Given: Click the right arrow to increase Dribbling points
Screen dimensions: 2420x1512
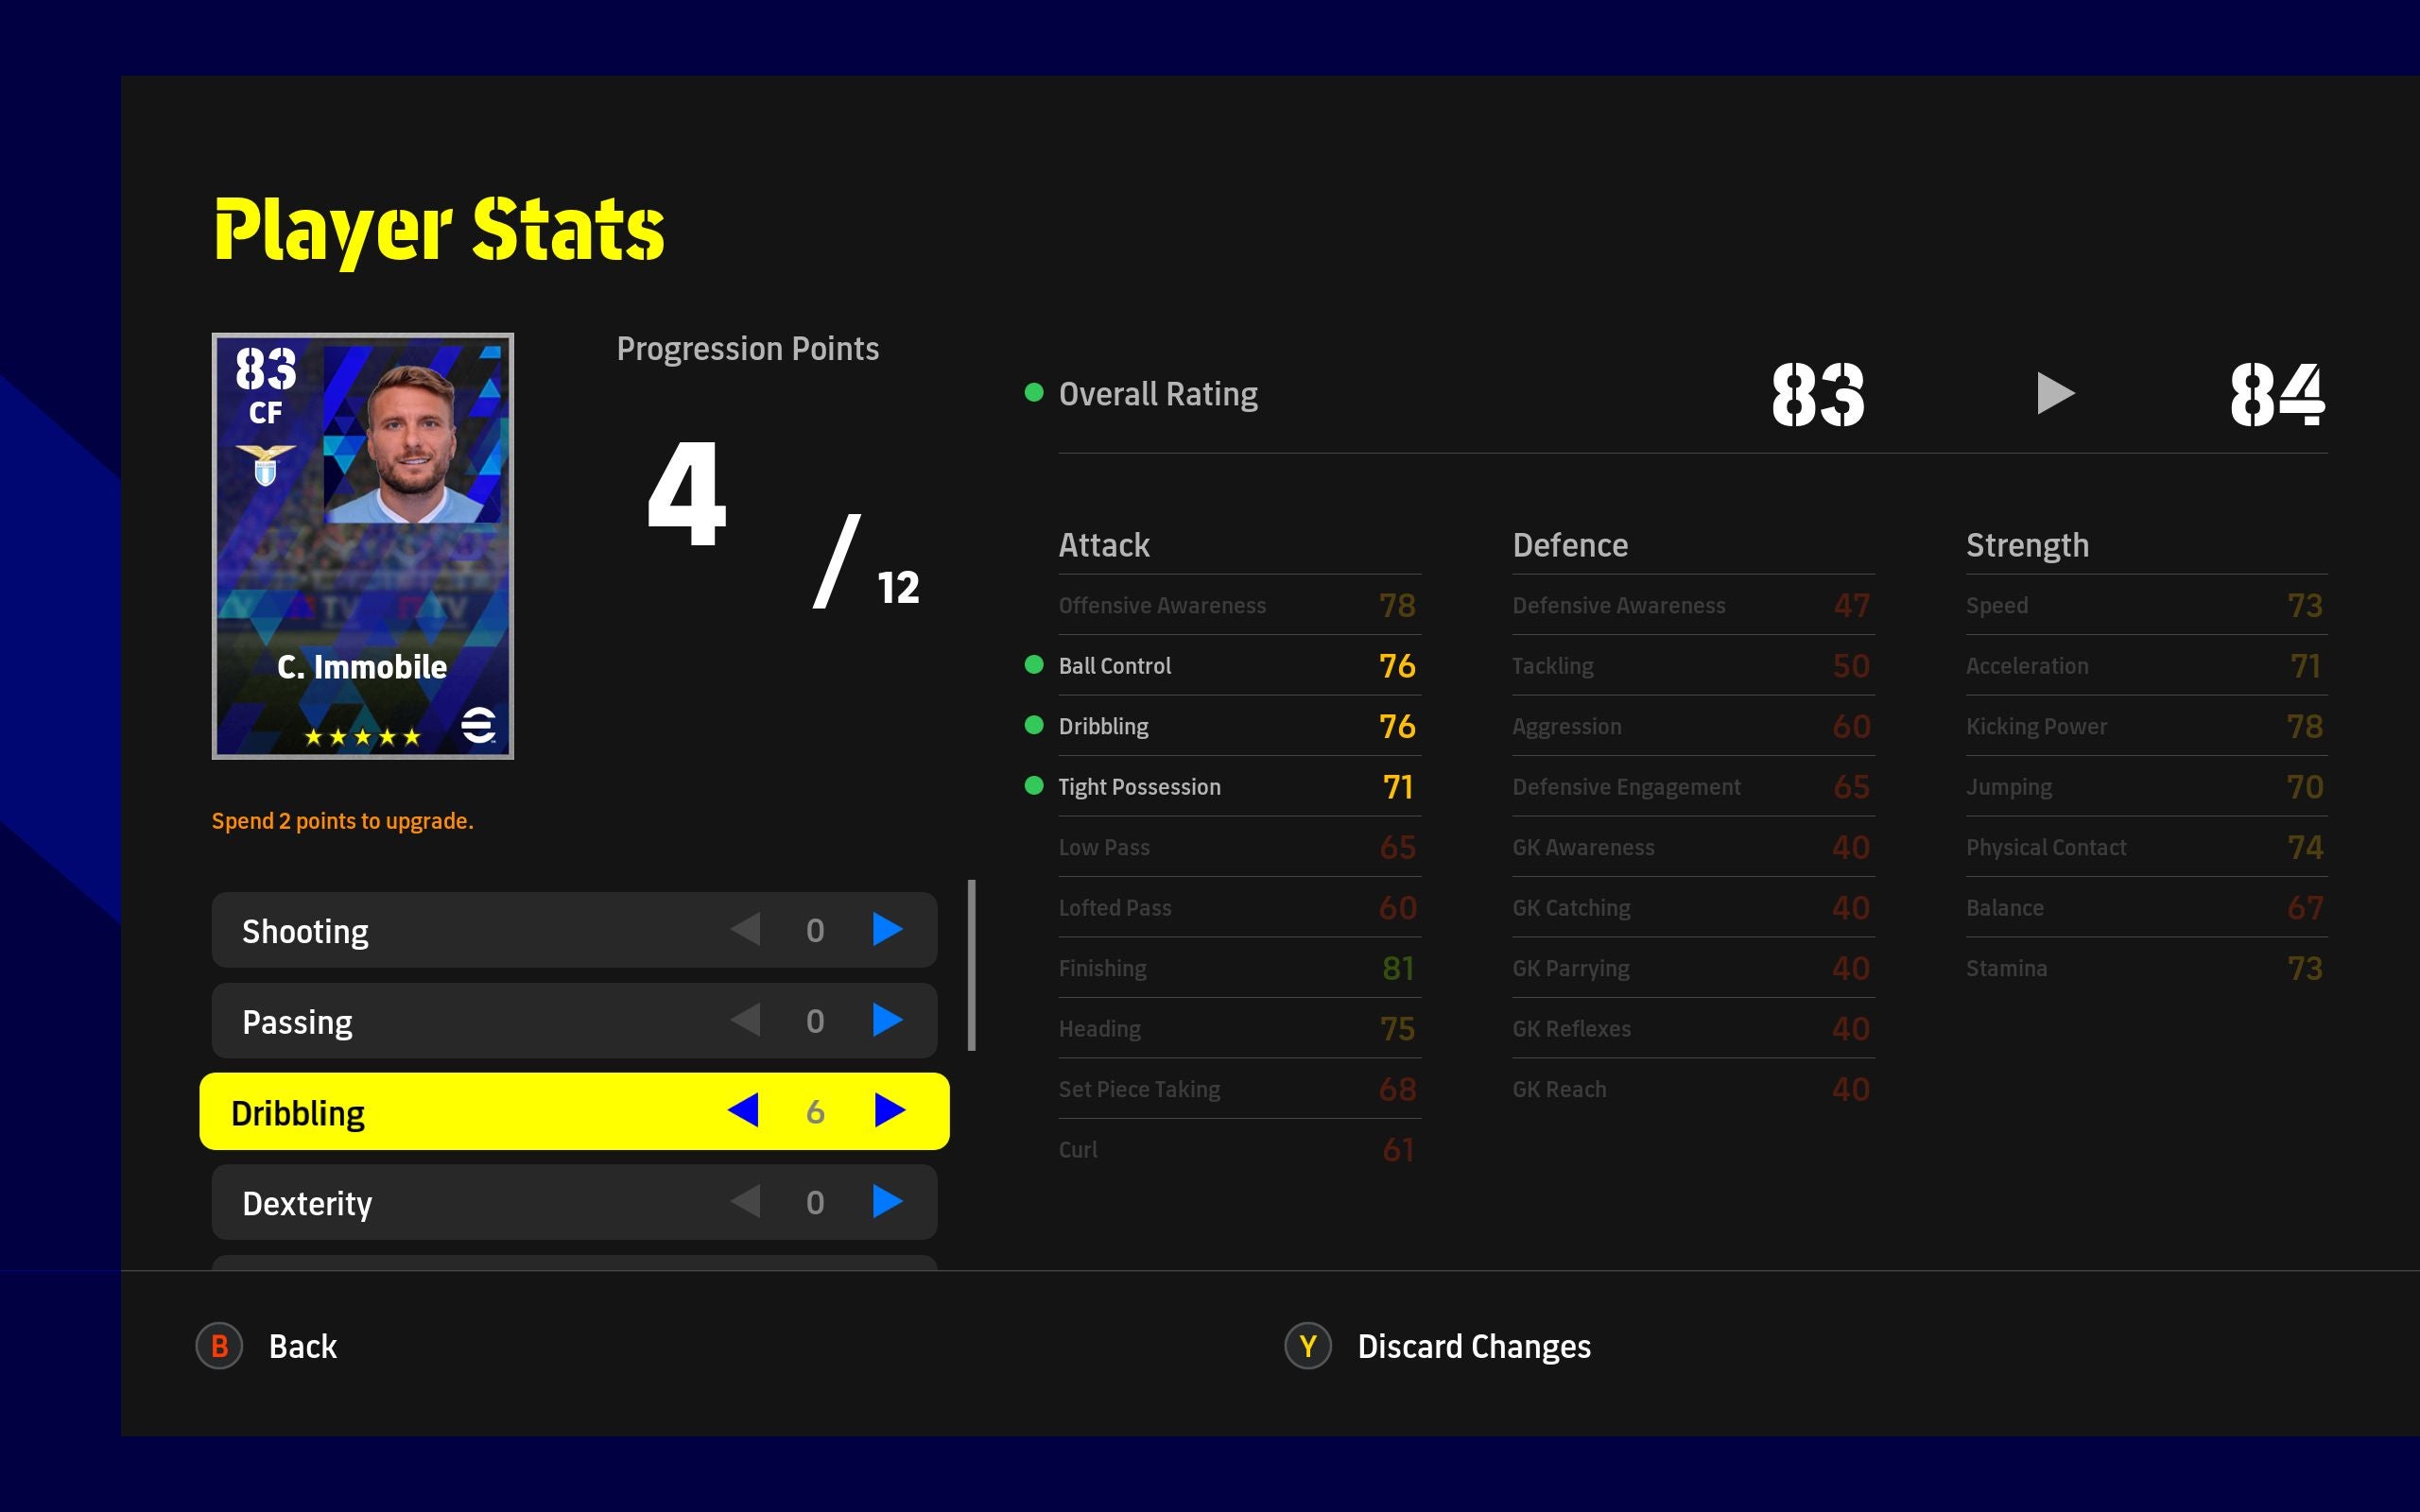Looking at the screenshot, I should coord(890,1111).
